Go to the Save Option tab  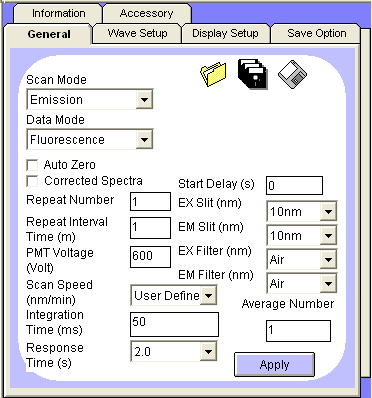316,33
